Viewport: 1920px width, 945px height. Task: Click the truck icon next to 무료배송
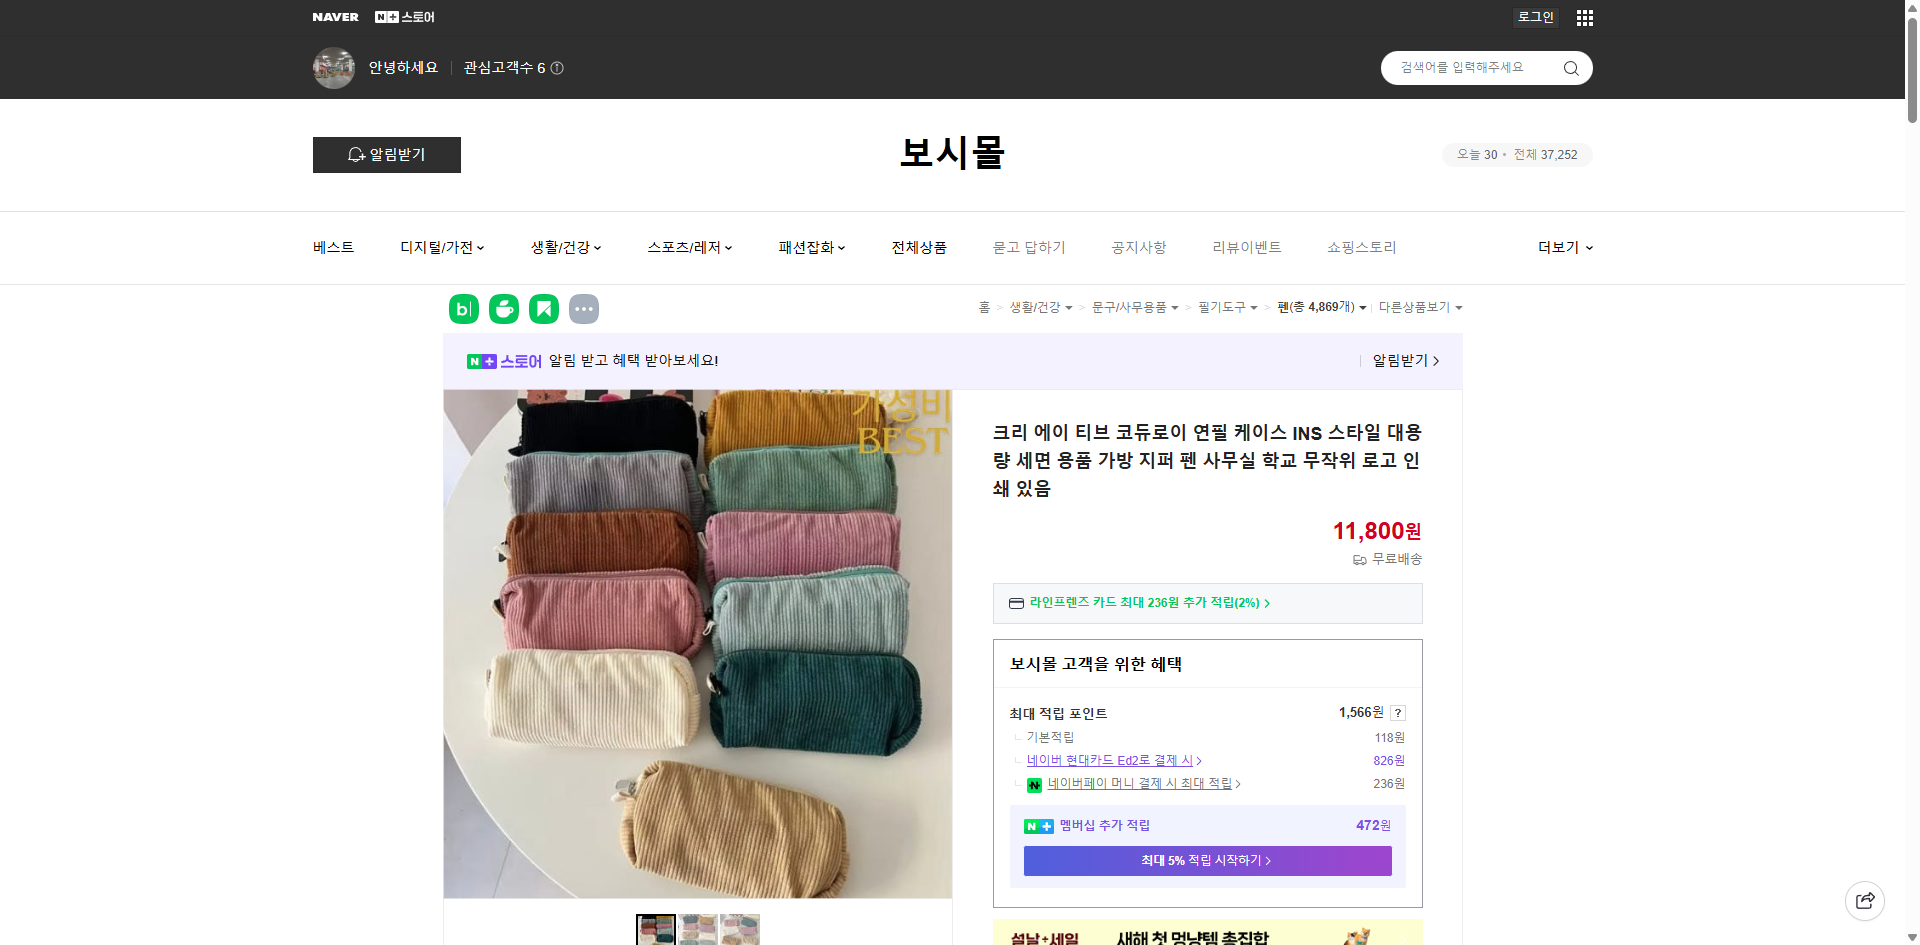(x=1358, y=560)
